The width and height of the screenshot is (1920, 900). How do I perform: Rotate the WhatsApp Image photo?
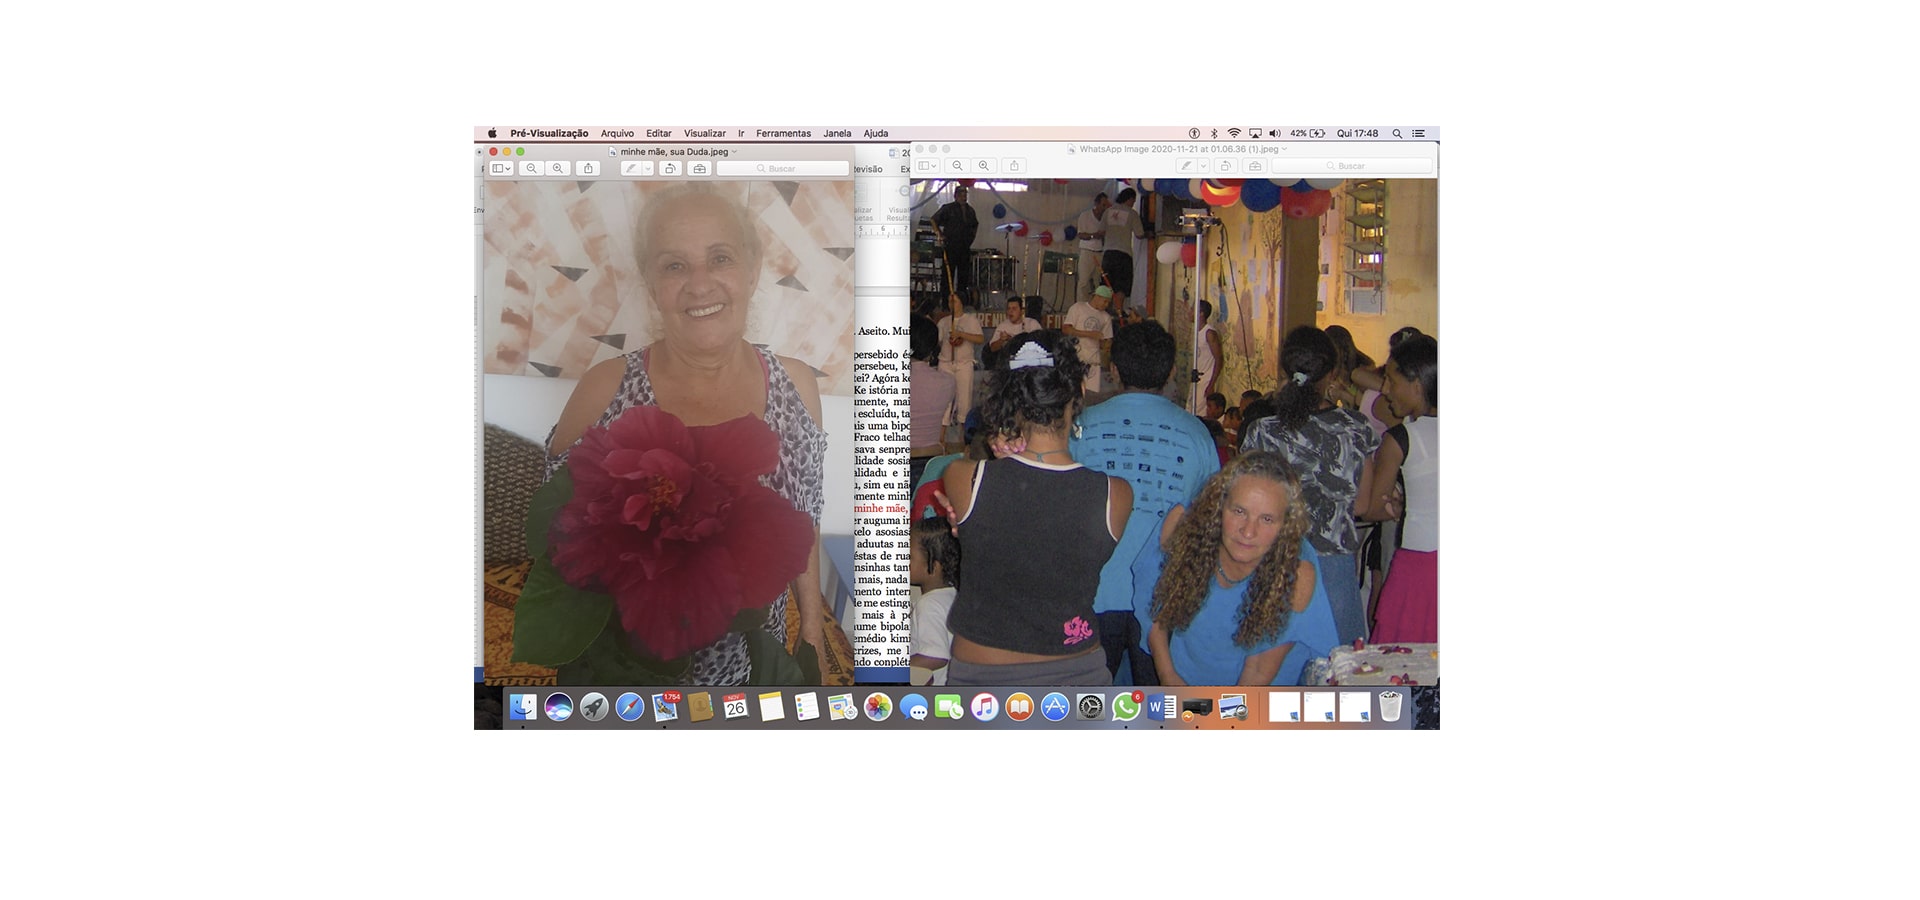(1226, 166)
